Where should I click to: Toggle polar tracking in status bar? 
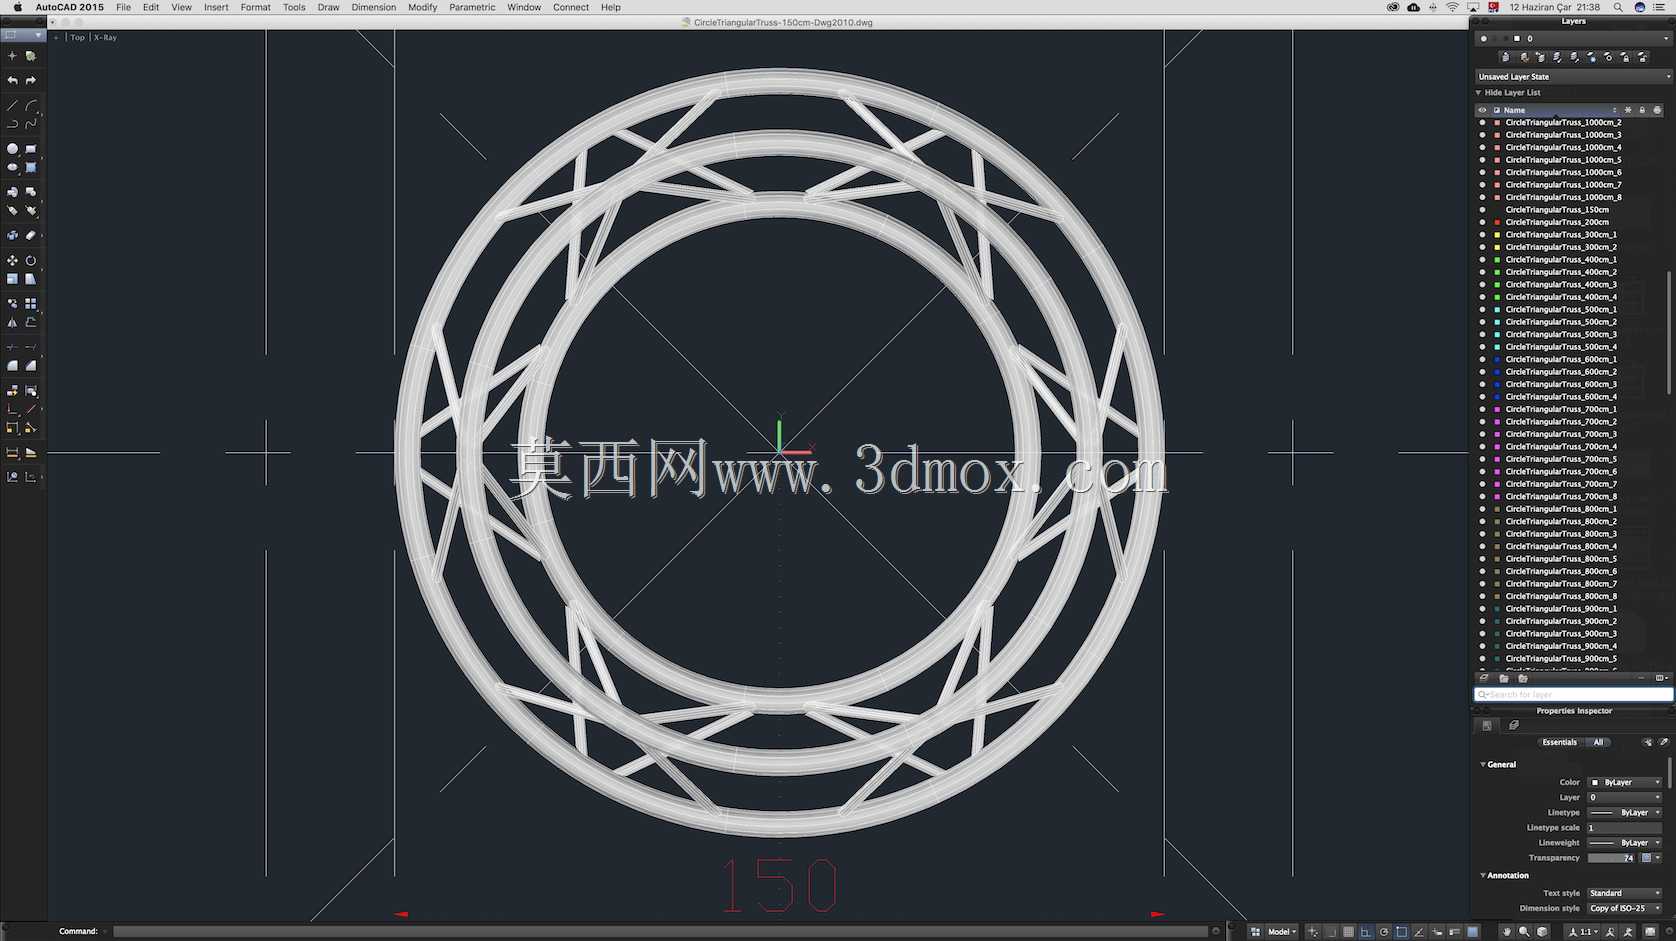click(x=1384, y=931)
